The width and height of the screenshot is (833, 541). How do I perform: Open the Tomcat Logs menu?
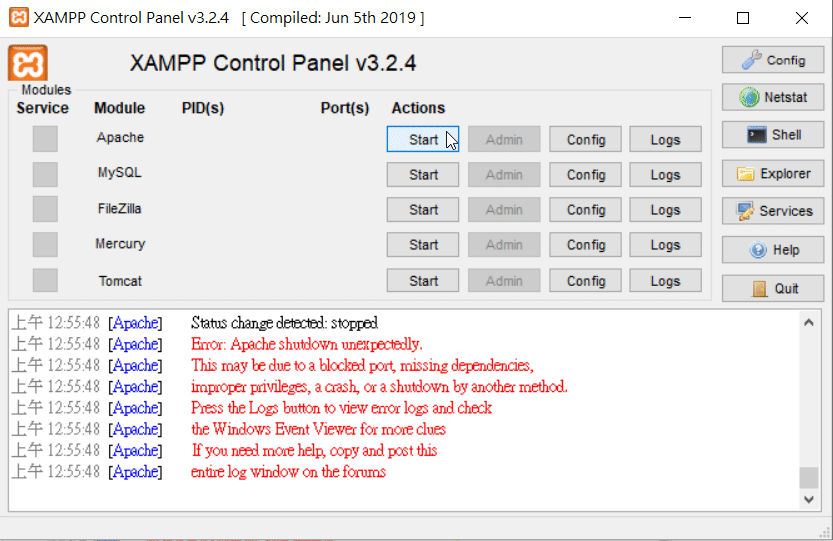pyautogui.click(x=666, y=281)
